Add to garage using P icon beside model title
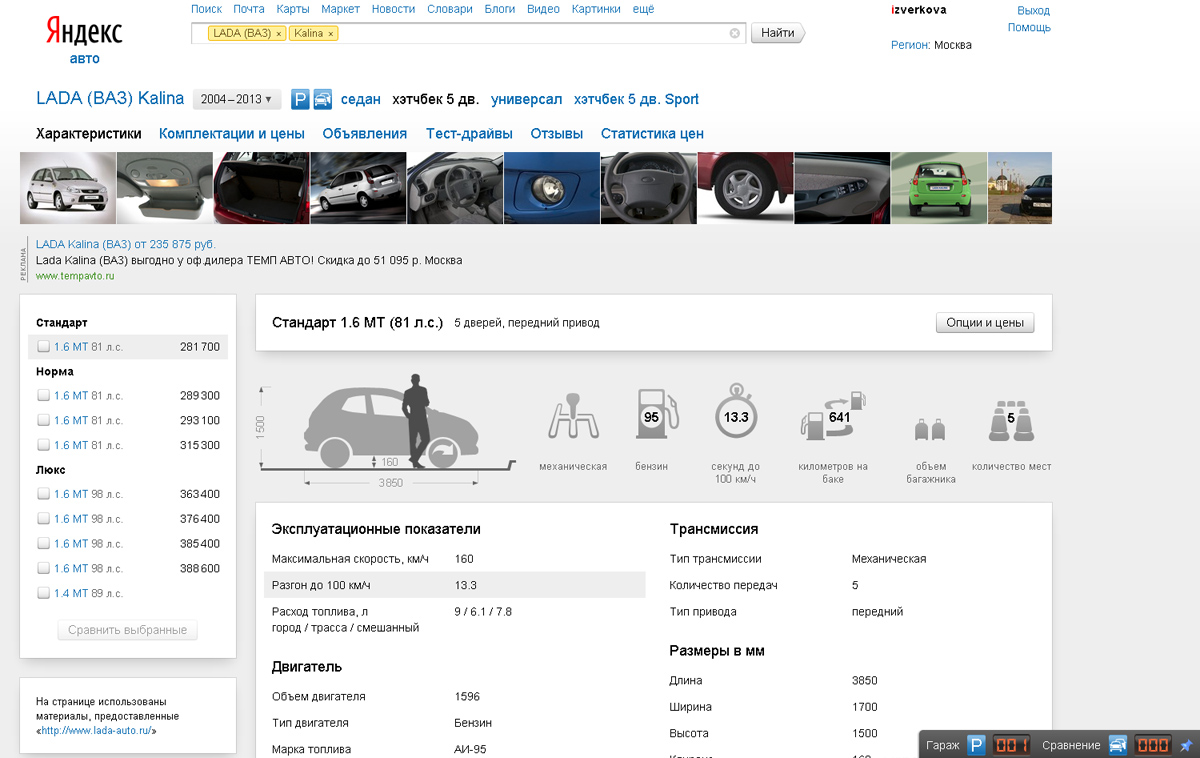Screen dimensions: 1200x758 [300, 100]
